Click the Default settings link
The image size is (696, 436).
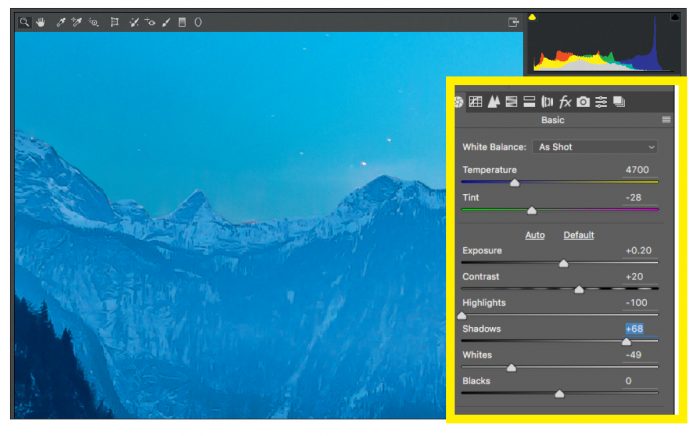[578, 235]
